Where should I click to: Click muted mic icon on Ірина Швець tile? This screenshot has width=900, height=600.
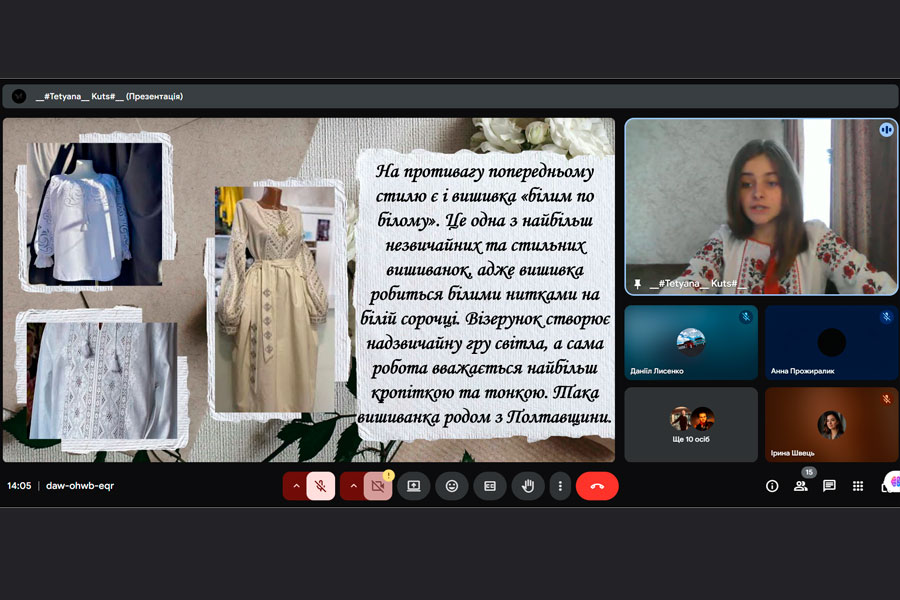(886, 398)
